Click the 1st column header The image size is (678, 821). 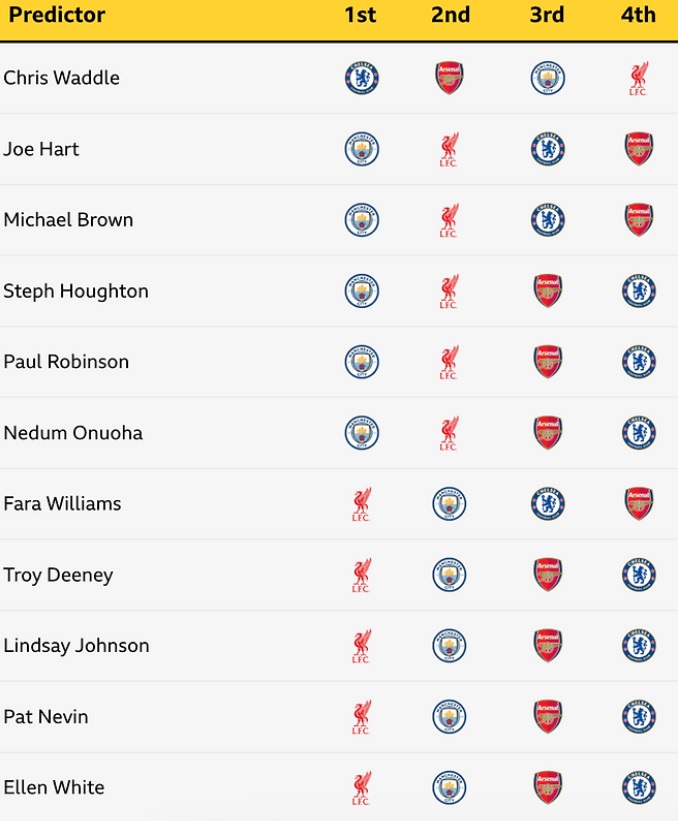coord(360,15)
